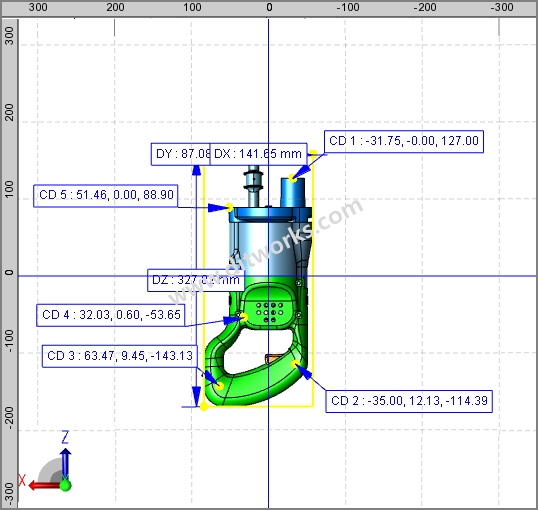Image resolution: width=538 pixels, height=510 pixels.
Task: Click the 0 mark on the top ruler
Action: pyautogui.click(x=269, y=7)
